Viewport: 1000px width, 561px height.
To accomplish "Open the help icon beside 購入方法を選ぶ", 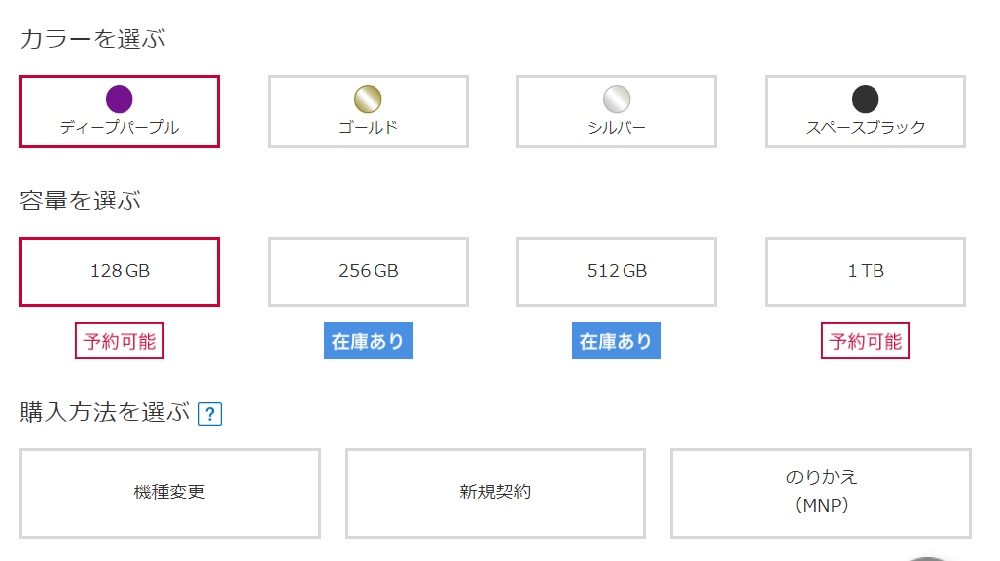I will [x=210, y=414].
